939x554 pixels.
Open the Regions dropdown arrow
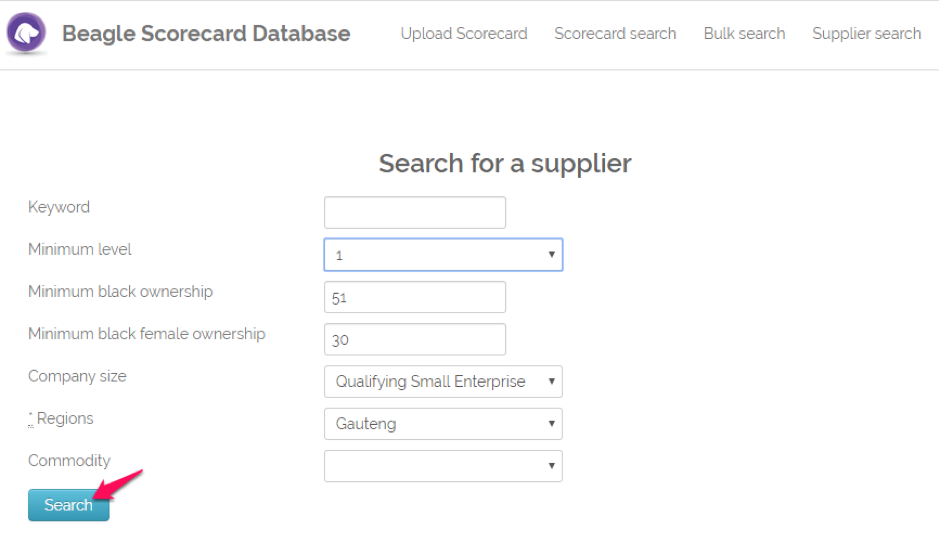coord(552,424)
